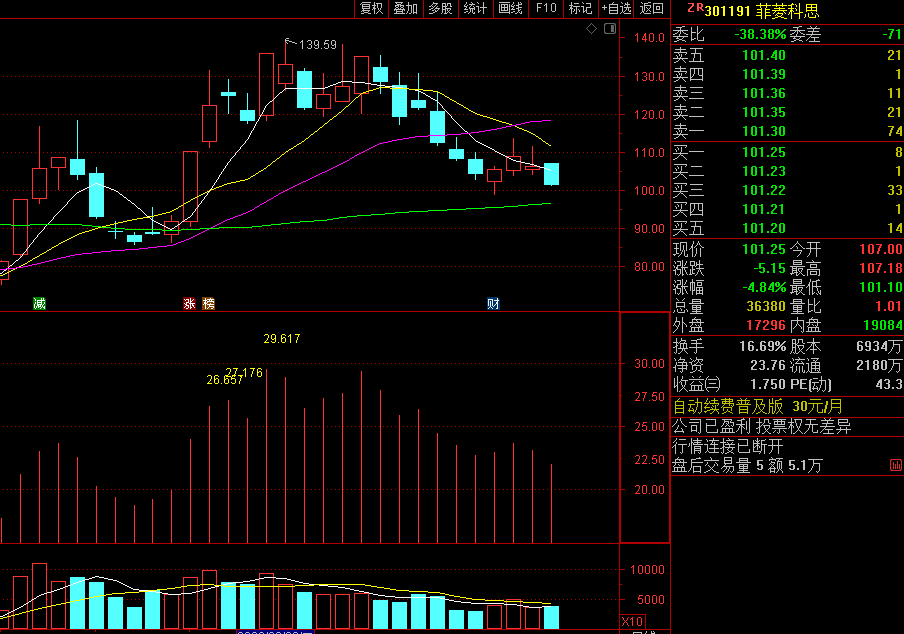The image size is (904, 634).
Task: Click the 行情连接已断开 status message
Action: click(x=728, y=446)
